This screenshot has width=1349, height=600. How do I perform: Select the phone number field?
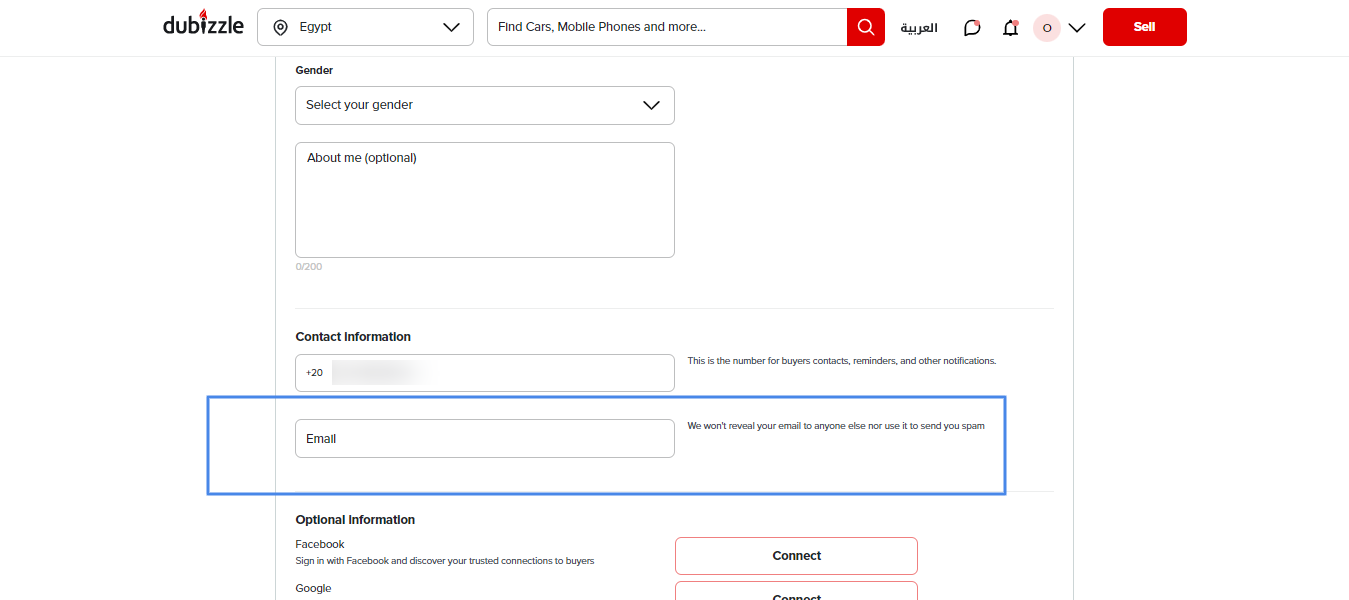[x=500, y=373]
